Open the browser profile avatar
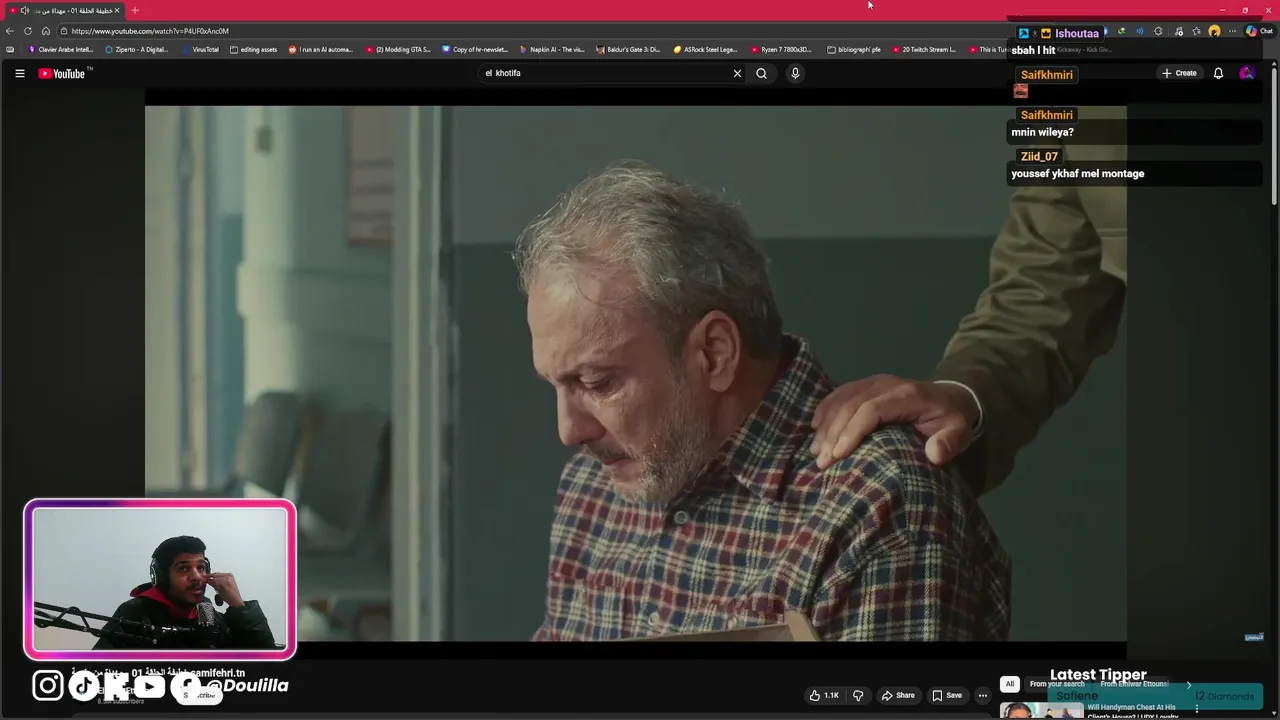Image resolution: width=1280 pixels, height=720 pixels. pos(1214,31)
